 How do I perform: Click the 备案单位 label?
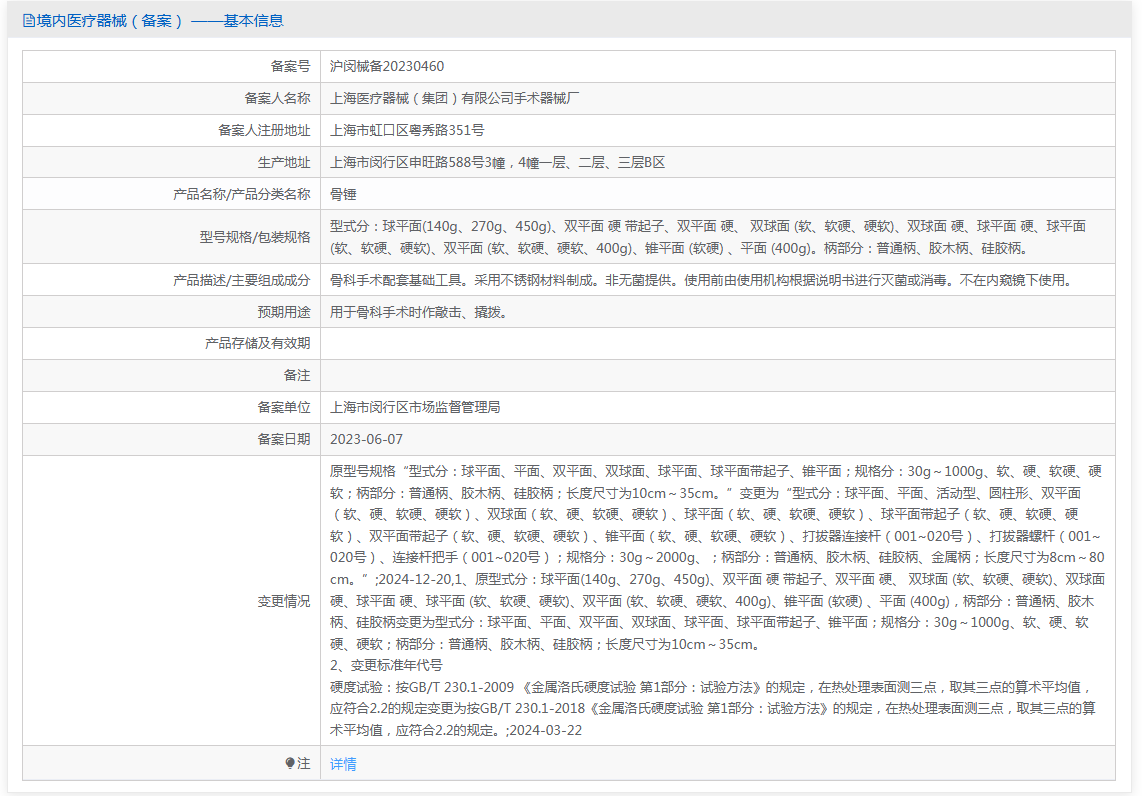click(284, 407)
